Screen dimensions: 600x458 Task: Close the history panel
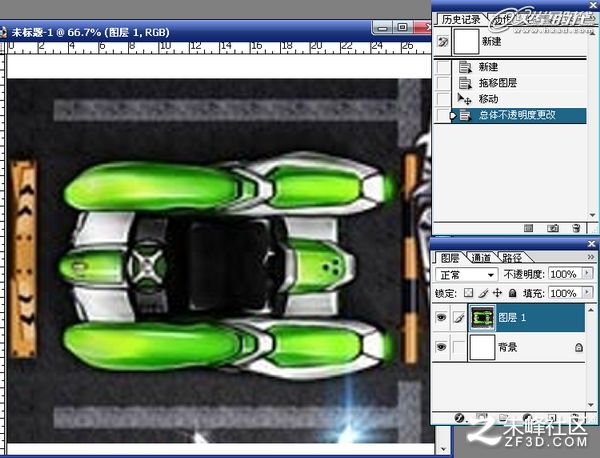click(593, 5)
